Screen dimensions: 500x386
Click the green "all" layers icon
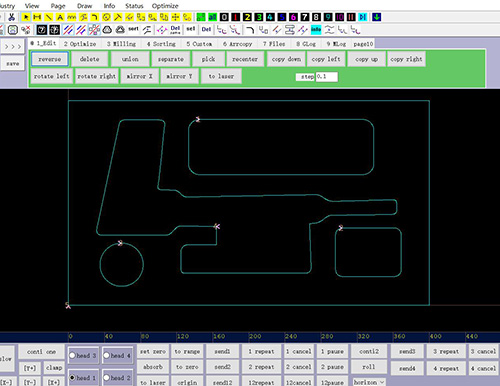(x=212, y=17)
